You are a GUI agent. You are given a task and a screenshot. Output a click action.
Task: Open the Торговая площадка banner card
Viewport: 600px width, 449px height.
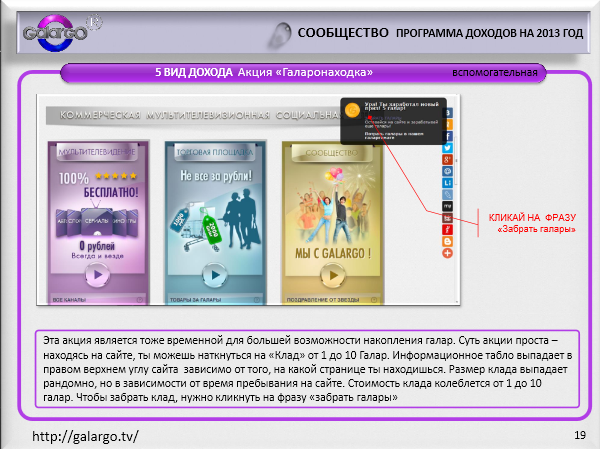click(x=215, y=222)
